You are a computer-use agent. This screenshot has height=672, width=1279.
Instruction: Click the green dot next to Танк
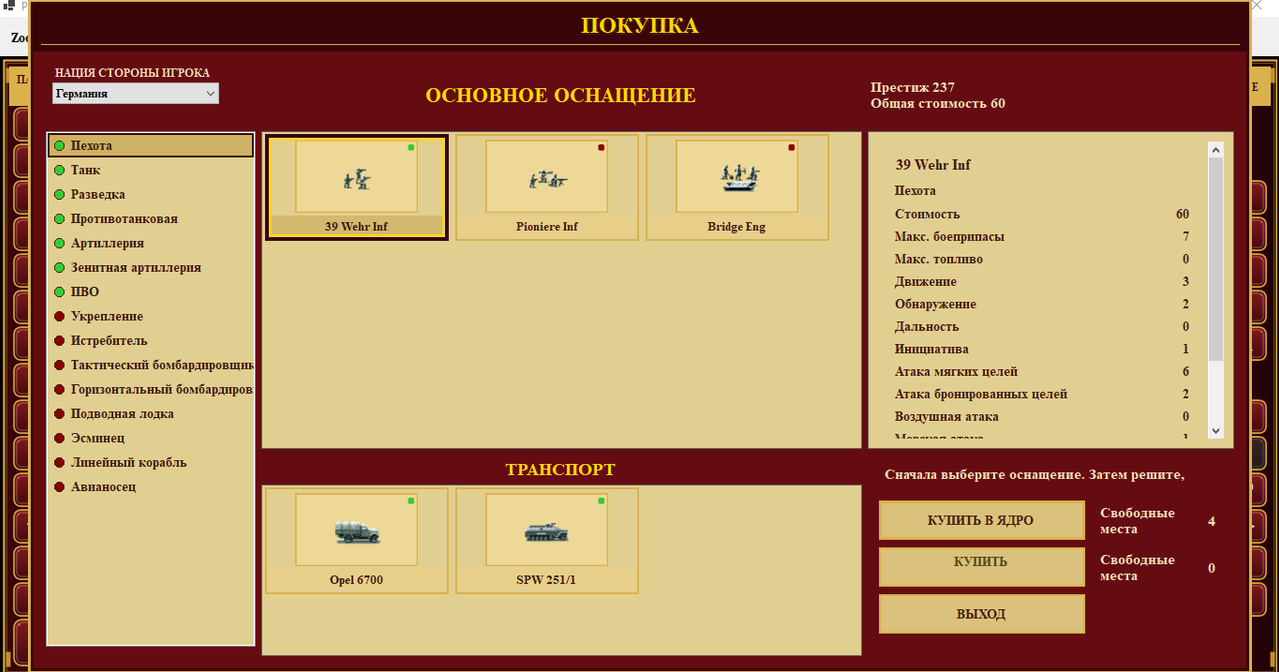(x=59, y=170)
